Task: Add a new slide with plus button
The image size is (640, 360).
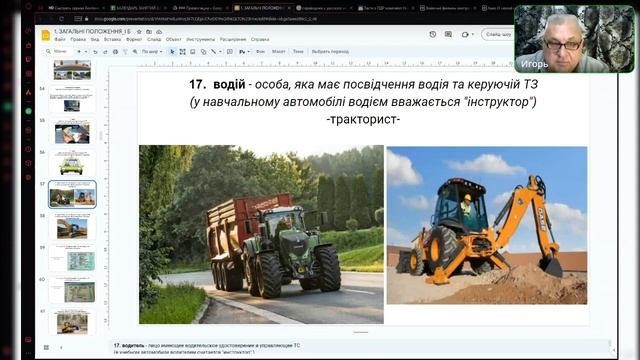Action: [x=79, y=52]
